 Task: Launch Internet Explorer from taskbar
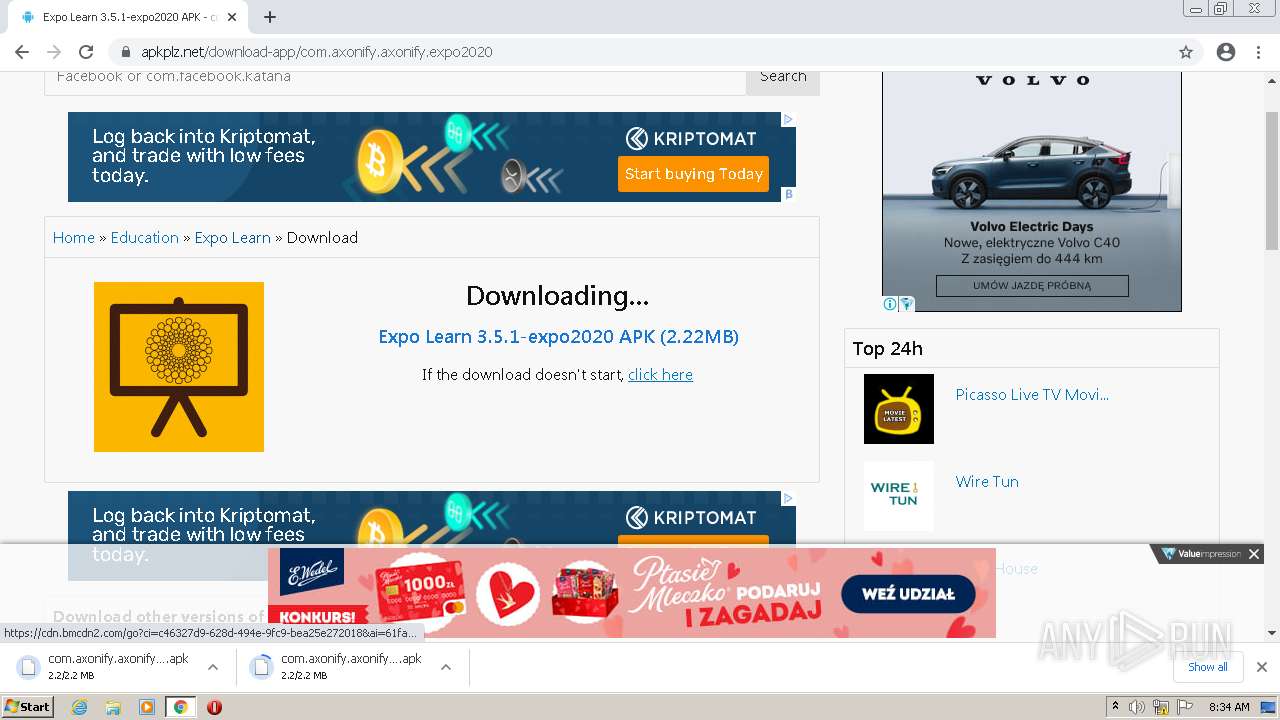(80, 707)
